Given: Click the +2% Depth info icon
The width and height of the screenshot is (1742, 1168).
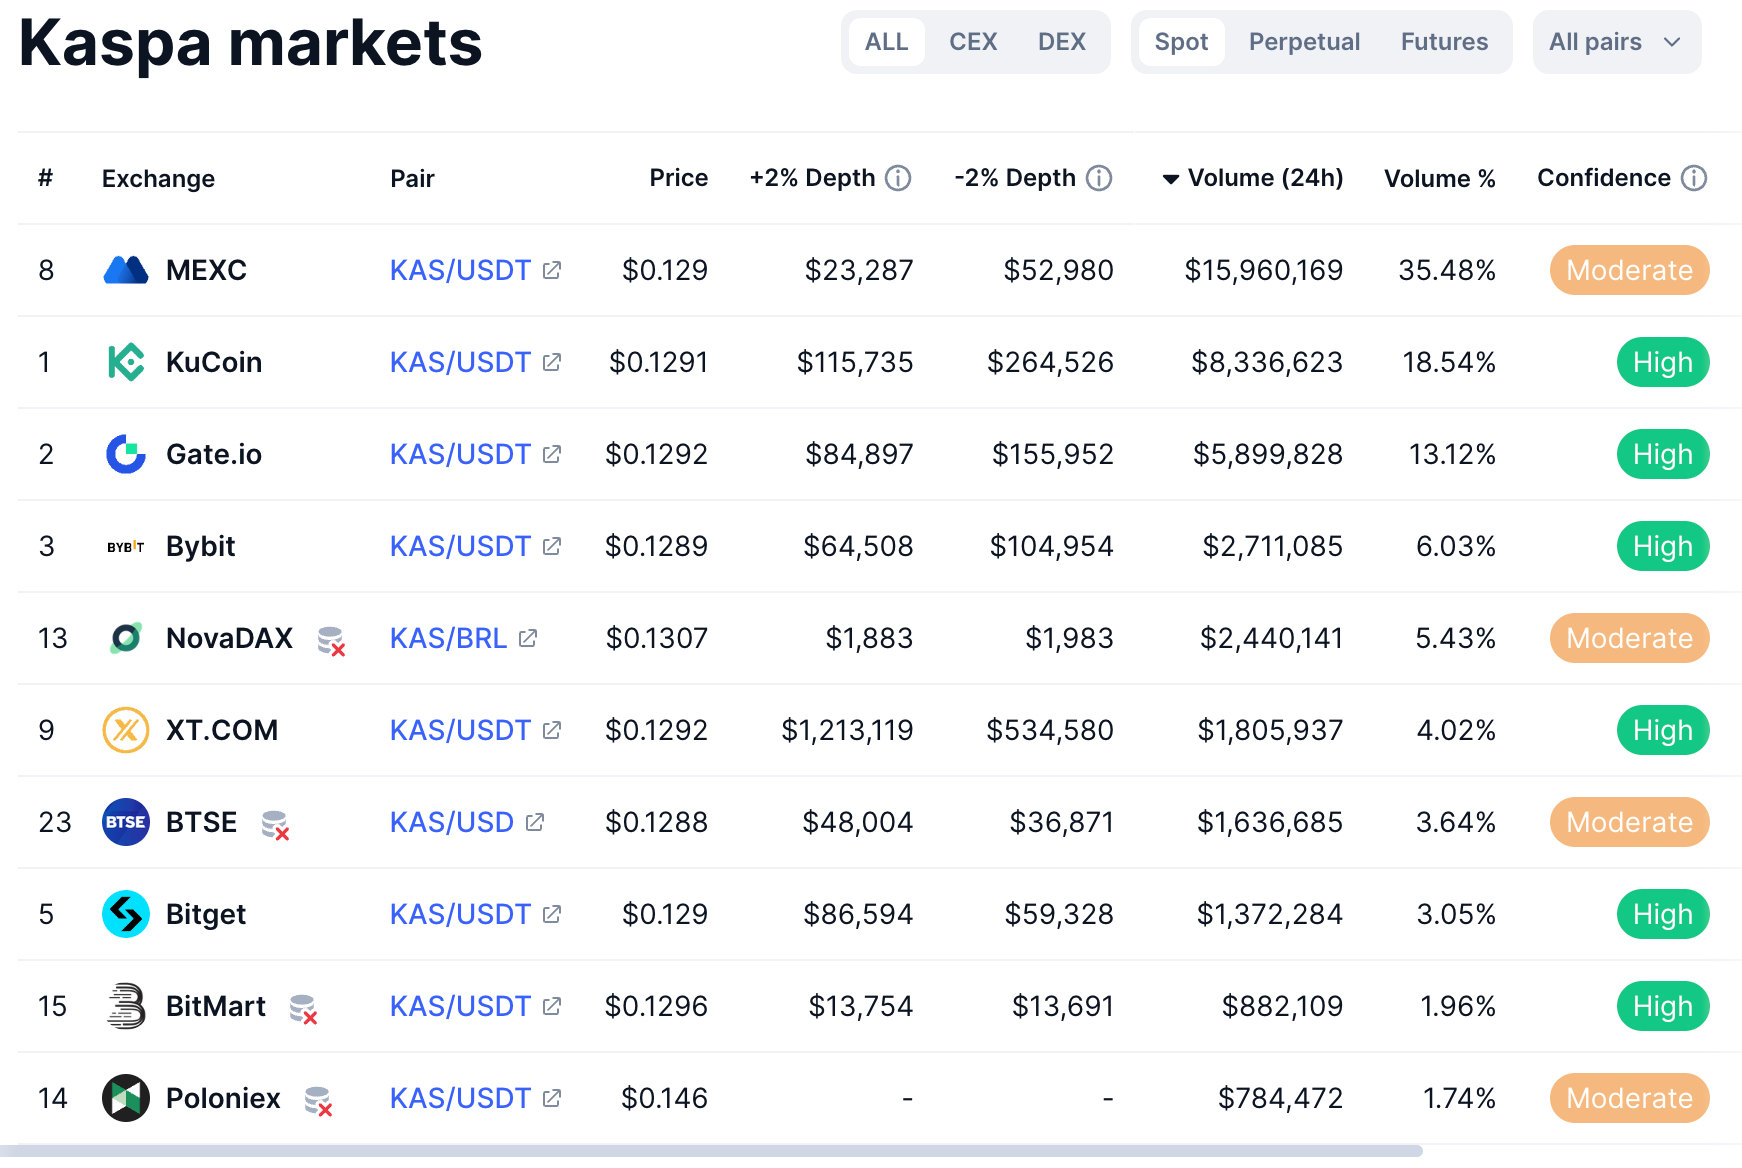Looking at the screenshot, I should 899,178.
